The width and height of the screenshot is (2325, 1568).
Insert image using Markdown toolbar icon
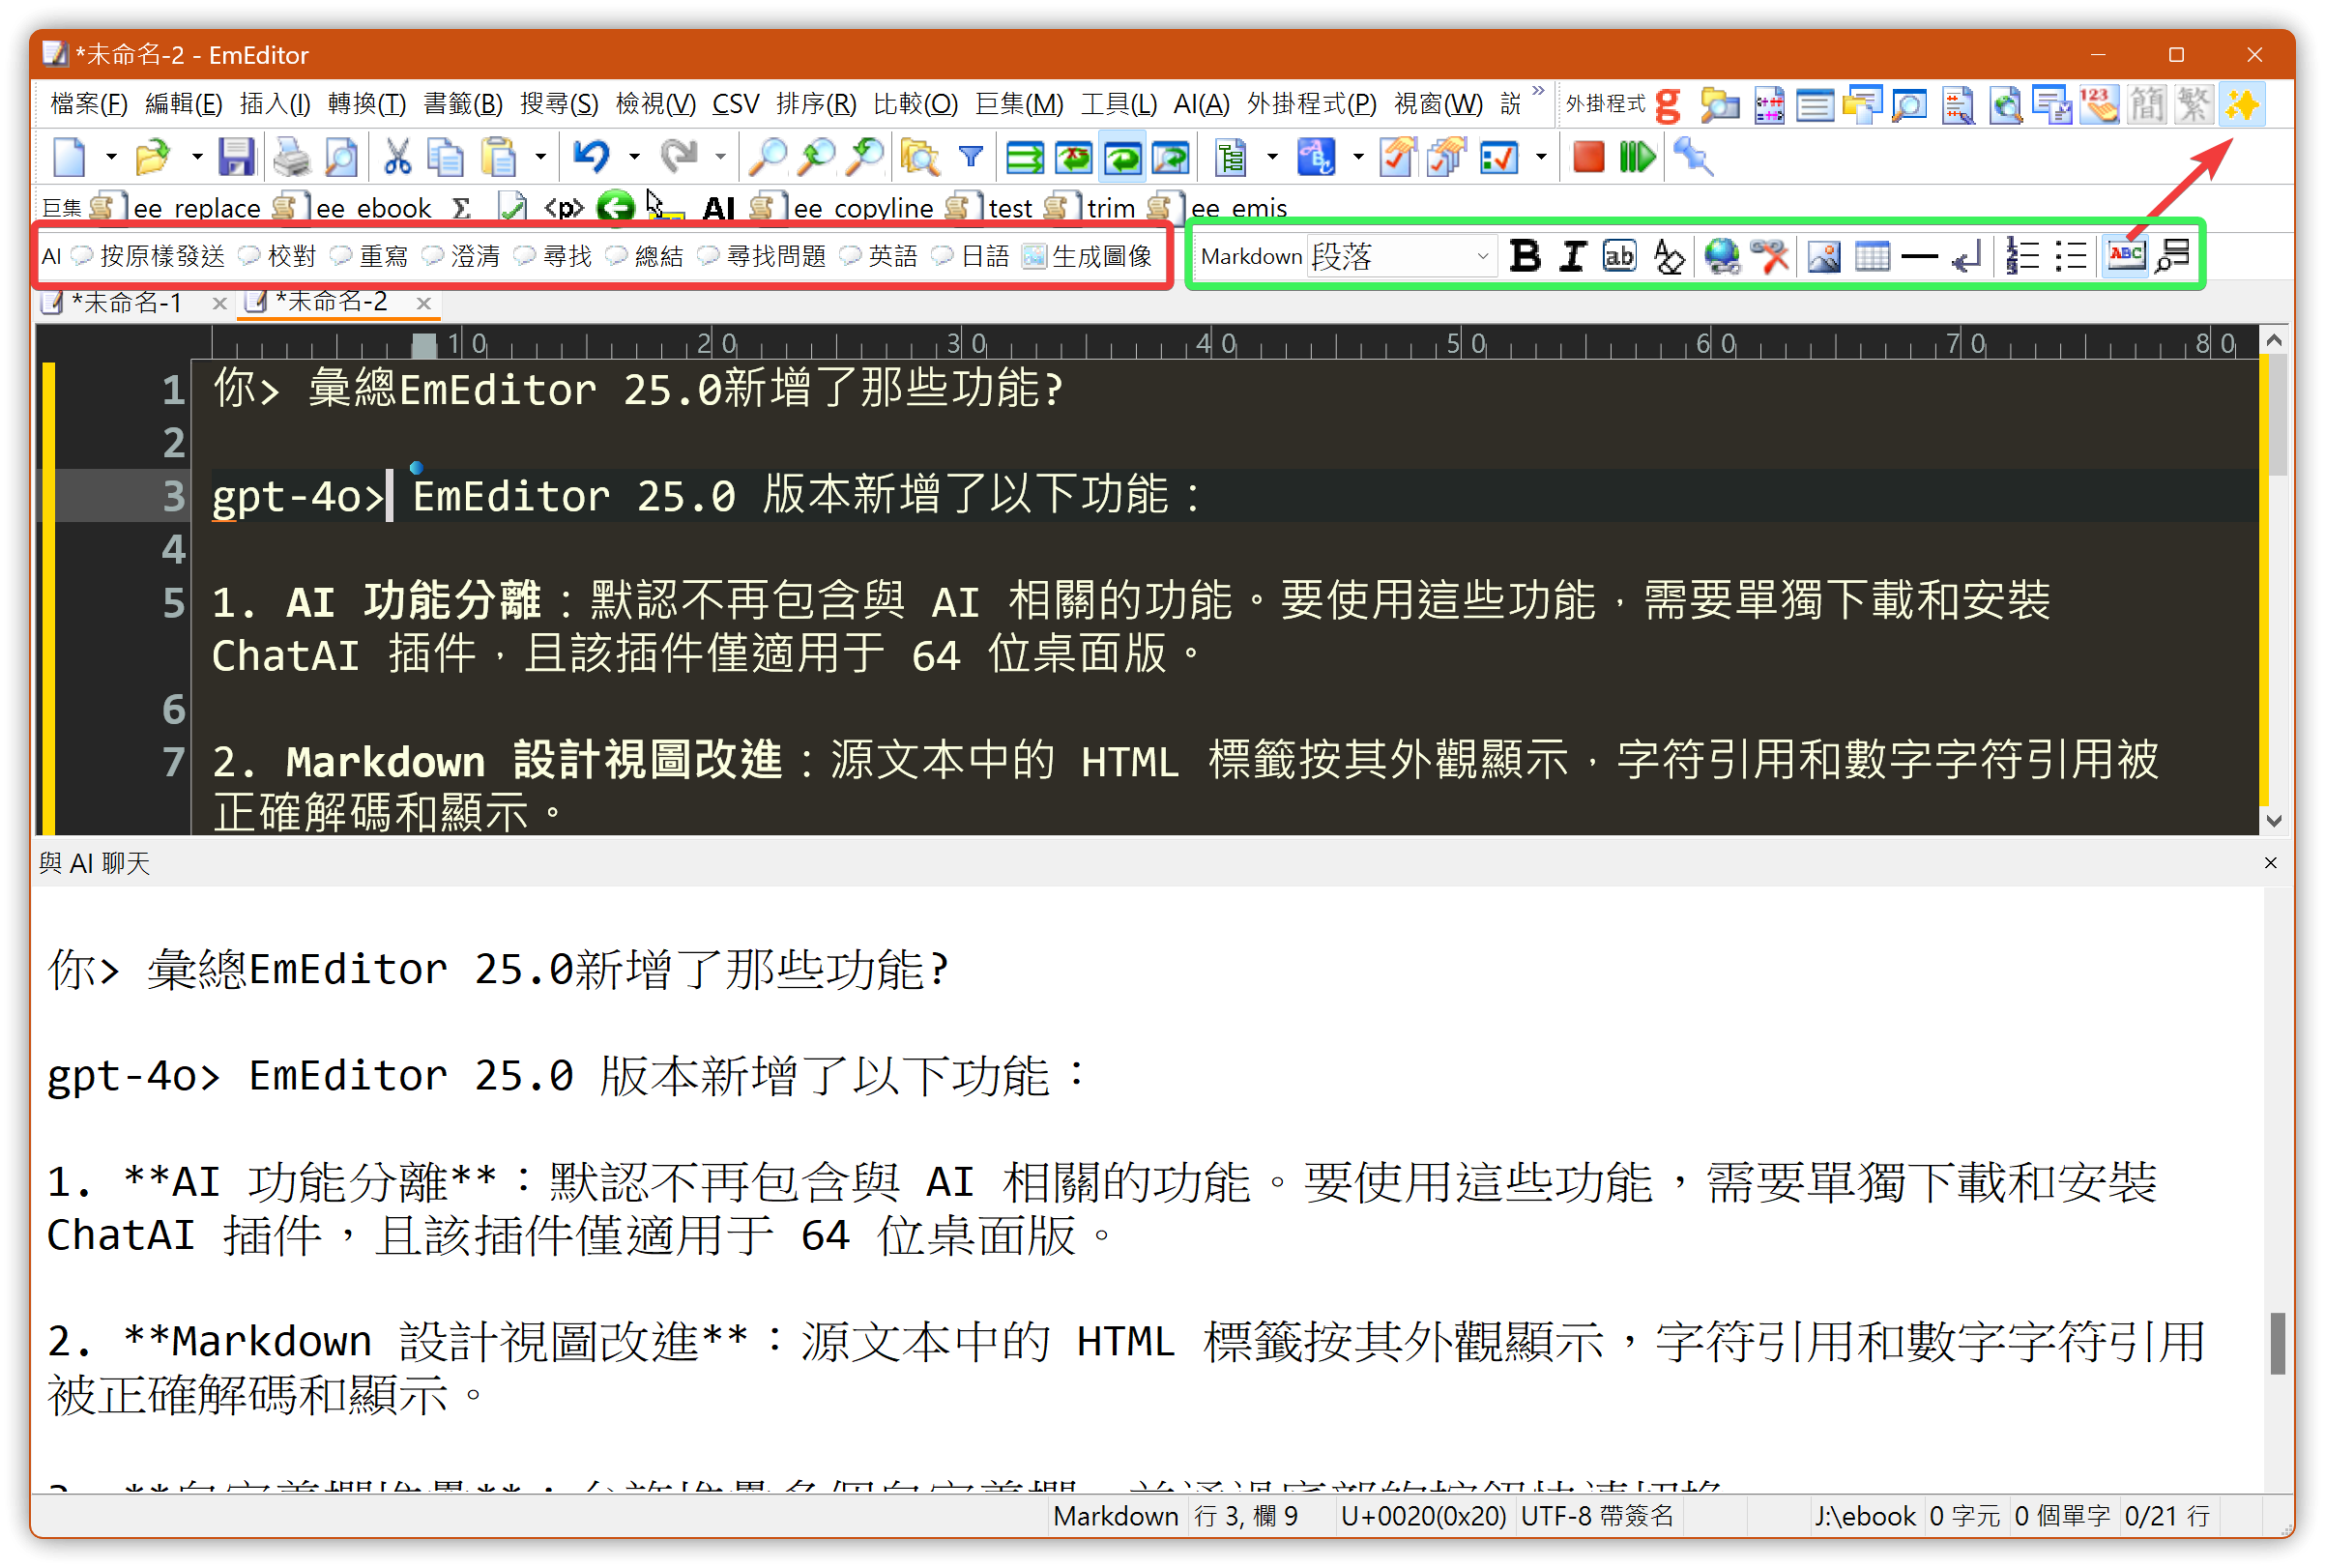pyautogui.click(x=1823, y=257)
